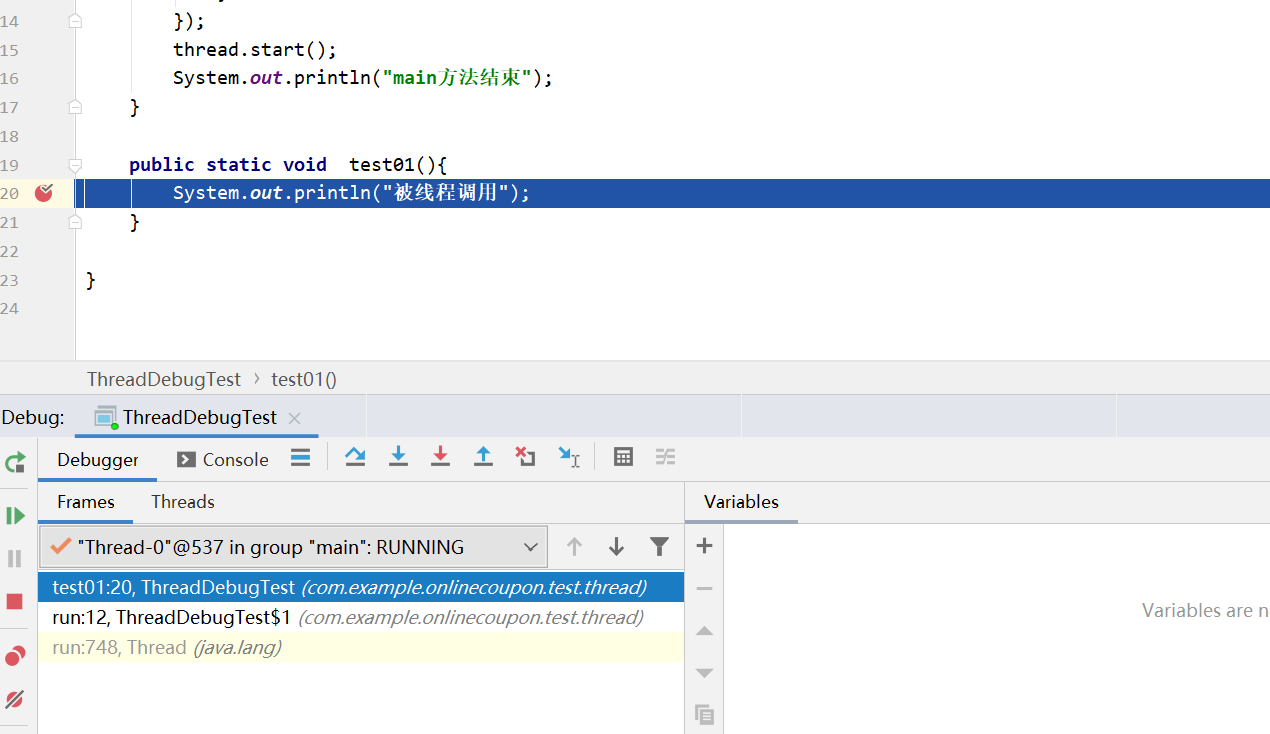
Task: Toggle the frames filter funnel icon
Action: [659, 546]
